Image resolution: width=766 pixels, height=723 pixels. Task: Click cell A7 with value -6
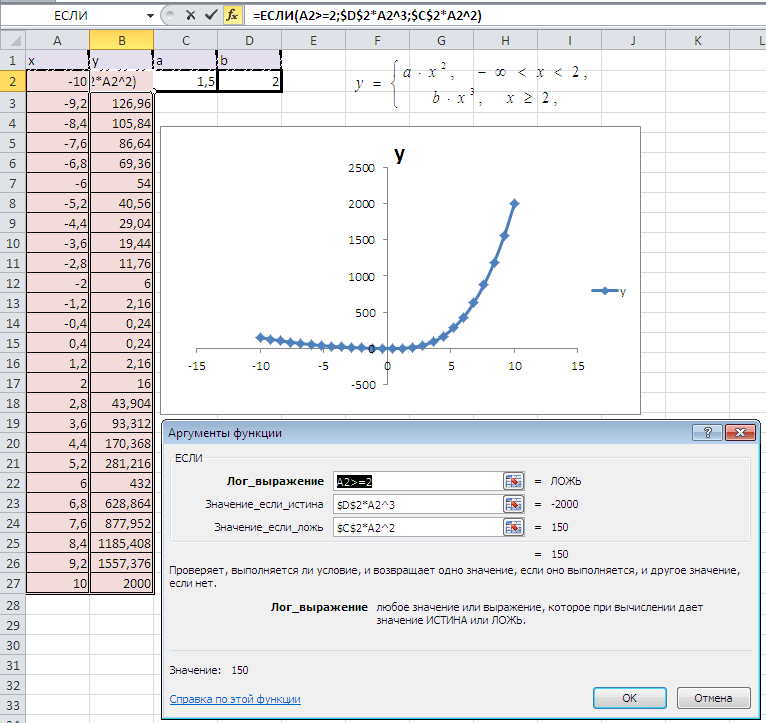coord(58,183)
